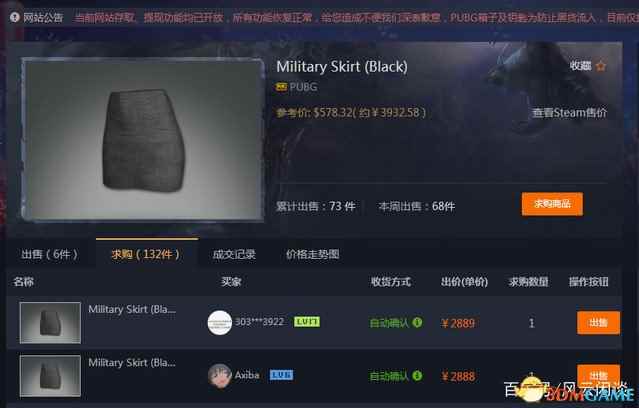639x408 pixels.
Task: Open avatar of buyer 303***3922
Action: tap(220, 323)
